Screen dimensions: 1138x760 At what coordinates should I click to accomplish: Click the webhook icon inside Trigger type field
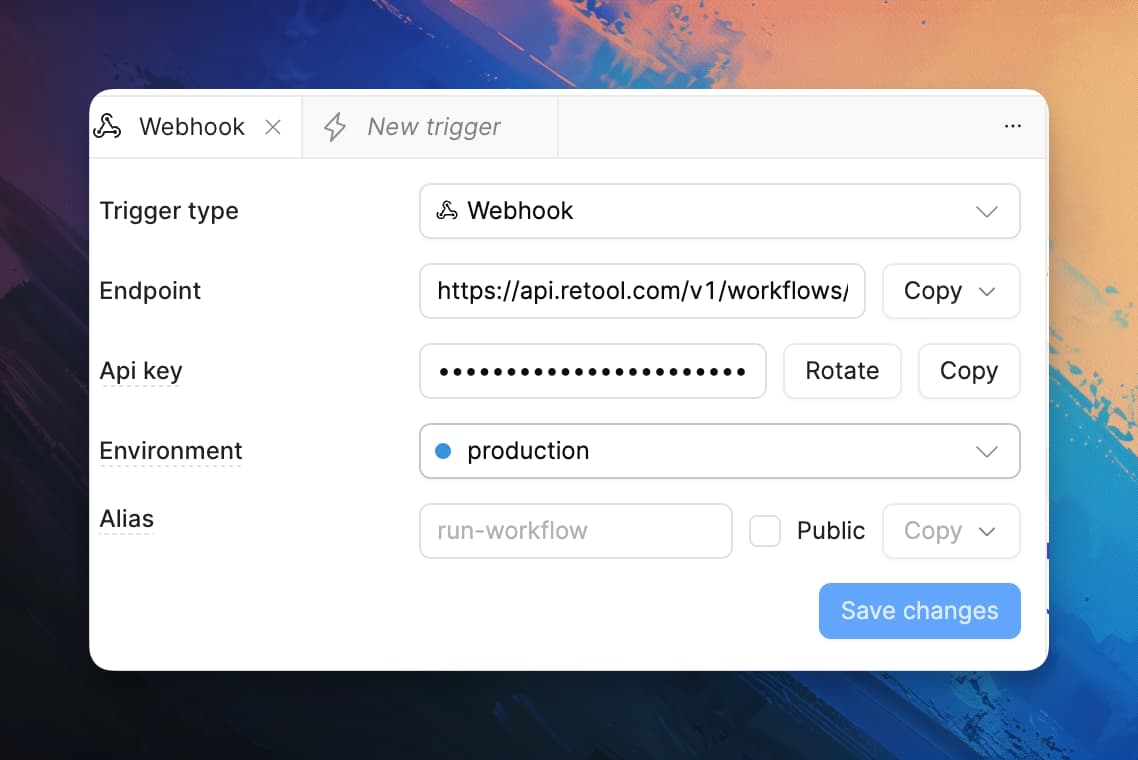(x=447, y=211)
